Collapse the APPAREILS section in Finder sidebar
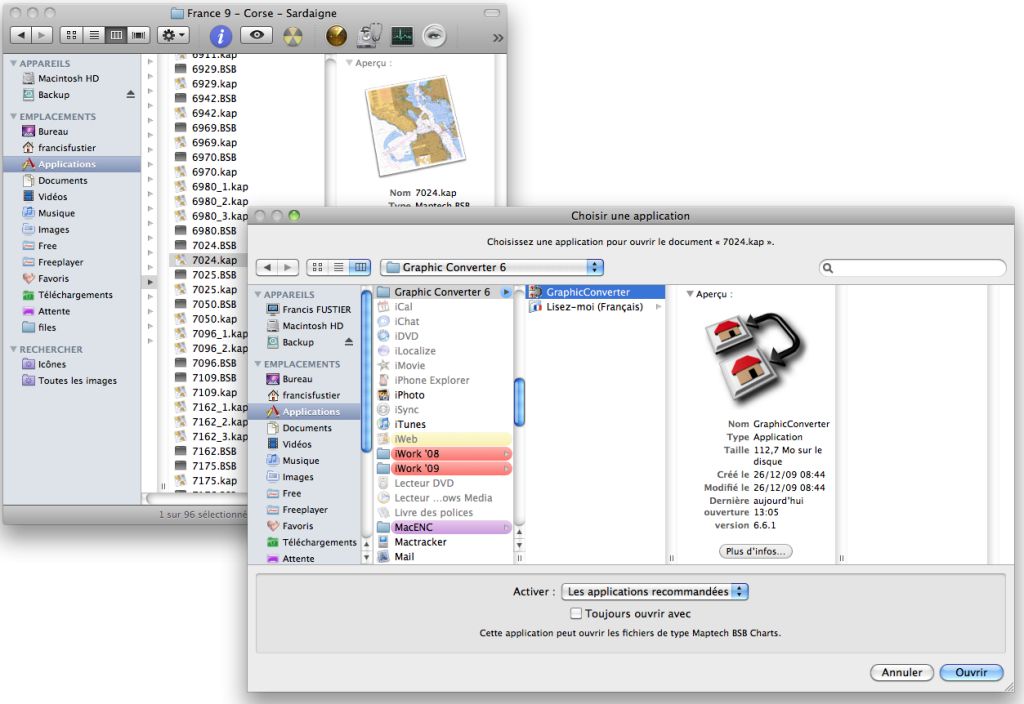Viewport: 1024px width, 704px height. click(14, 63)
